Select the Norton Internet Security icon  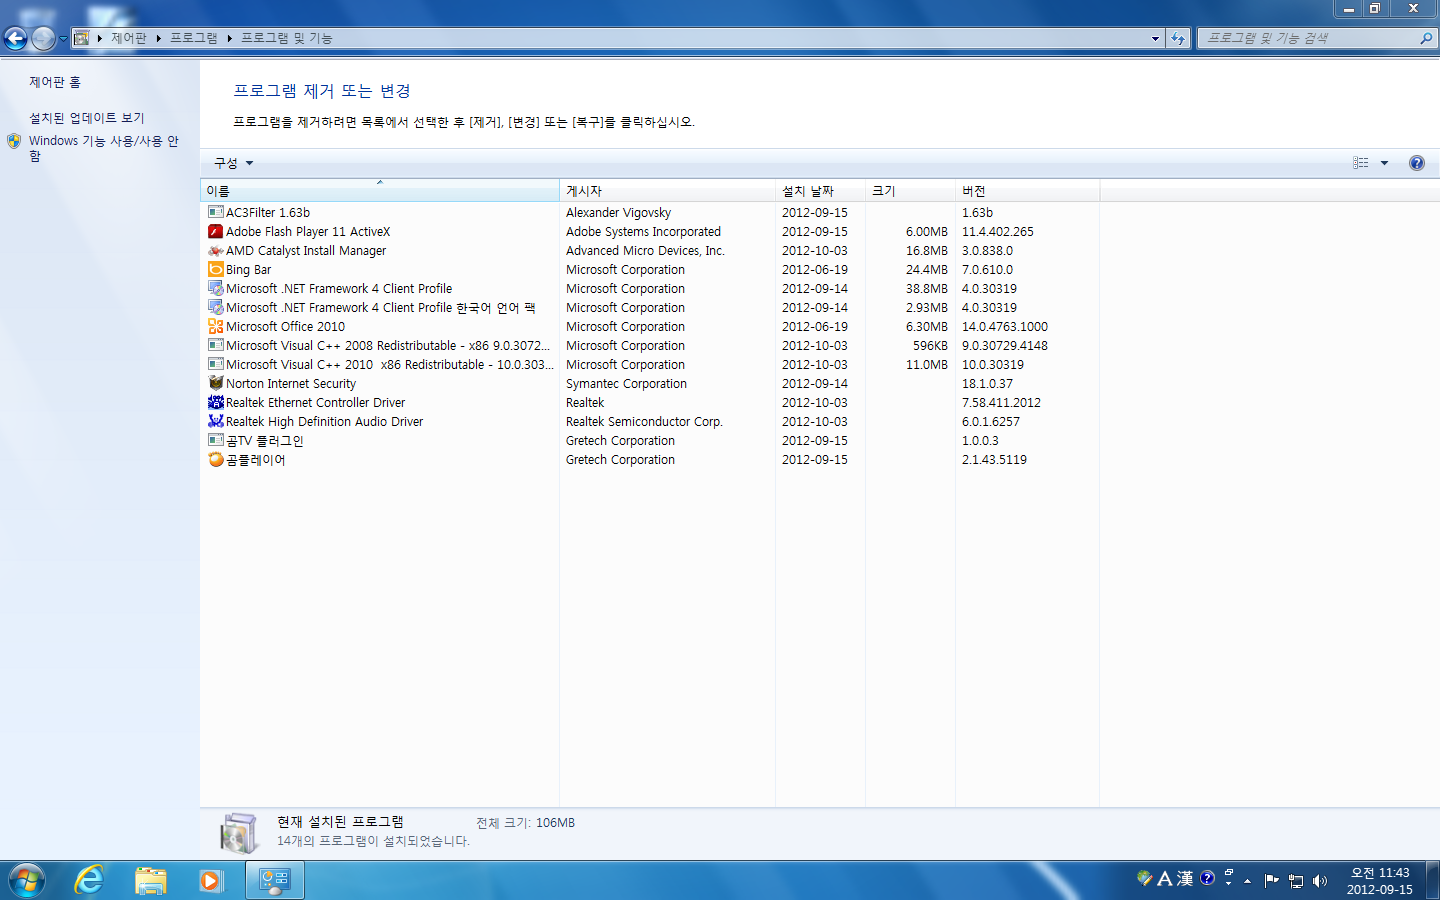click(x=215, y=383)
